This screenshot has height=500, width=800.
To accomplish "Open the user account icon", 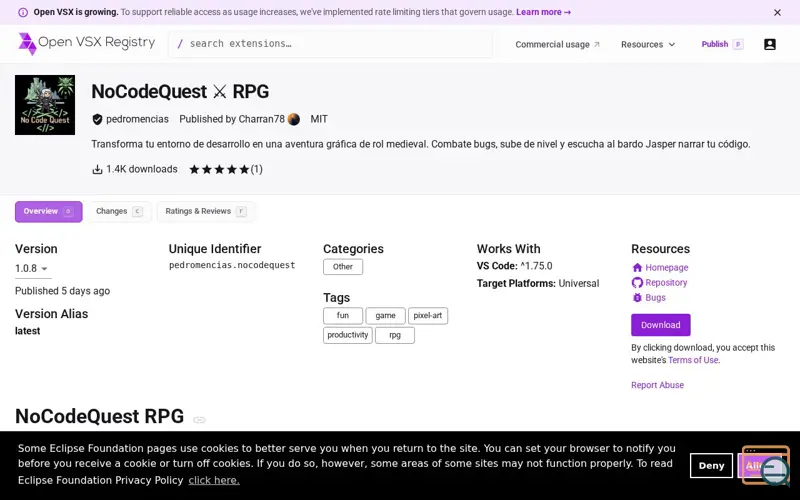I will [770, 44].
